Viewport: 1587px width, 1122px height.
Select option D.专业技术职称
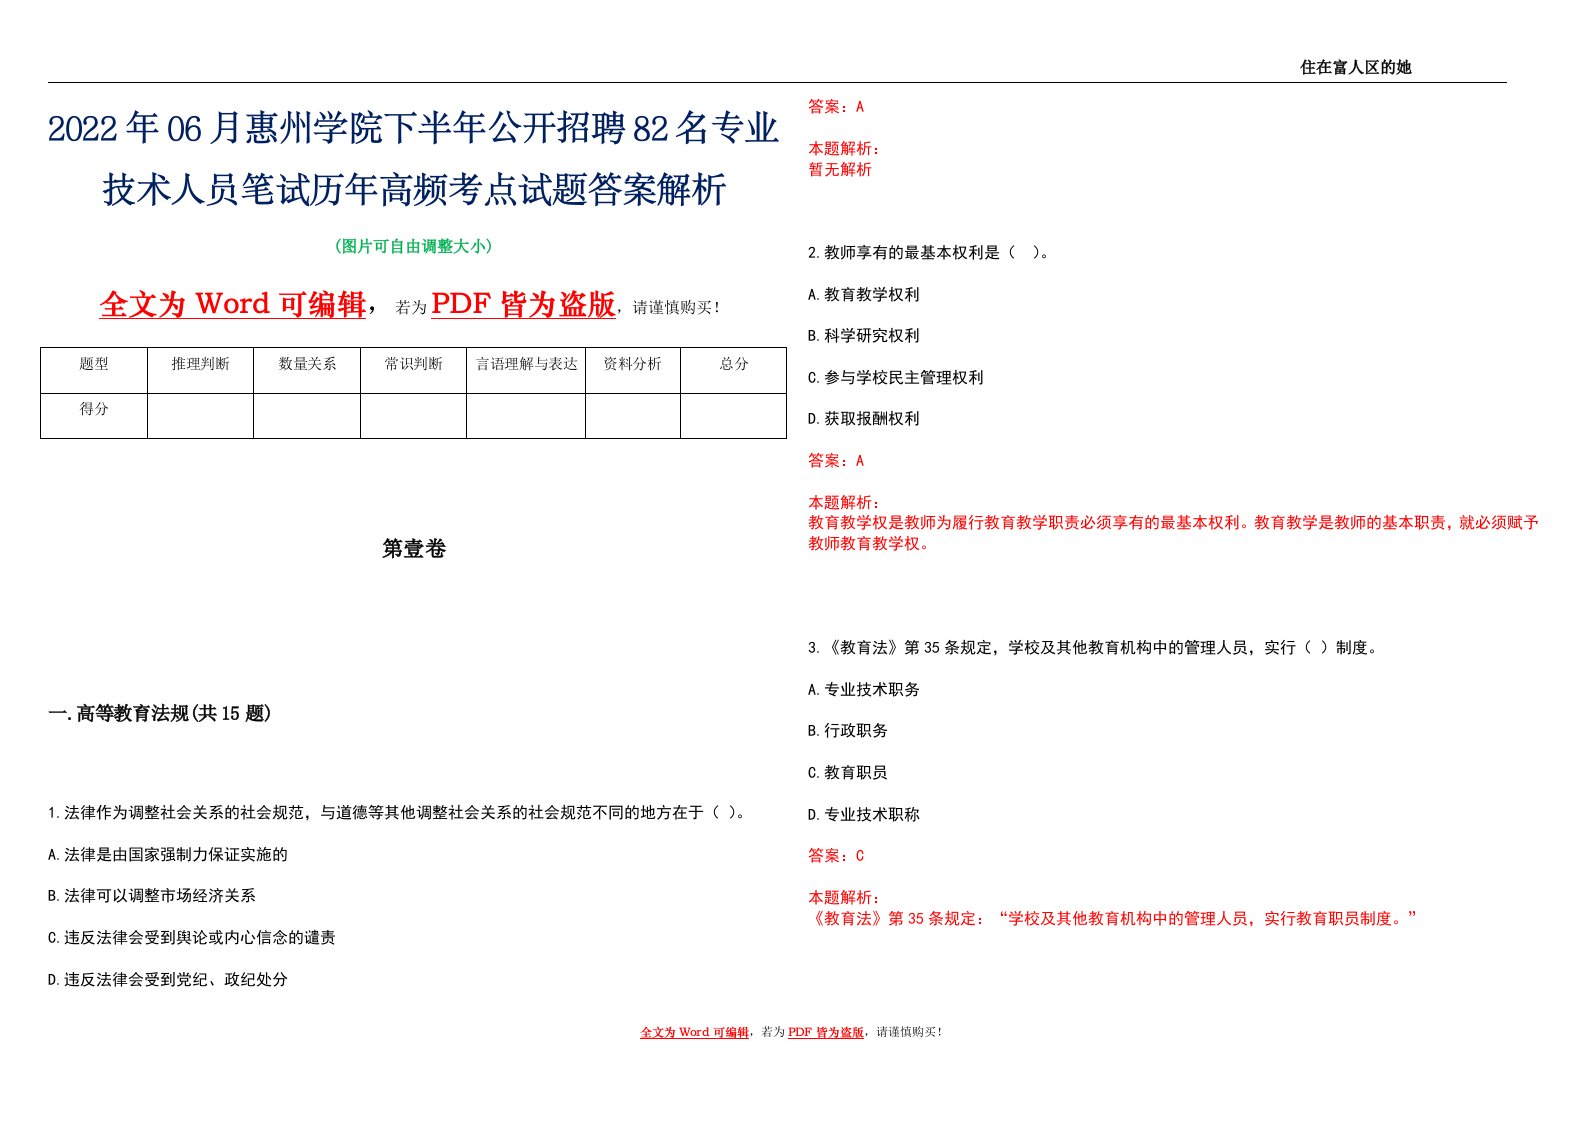pyautogui.click(x=864, y=815)
